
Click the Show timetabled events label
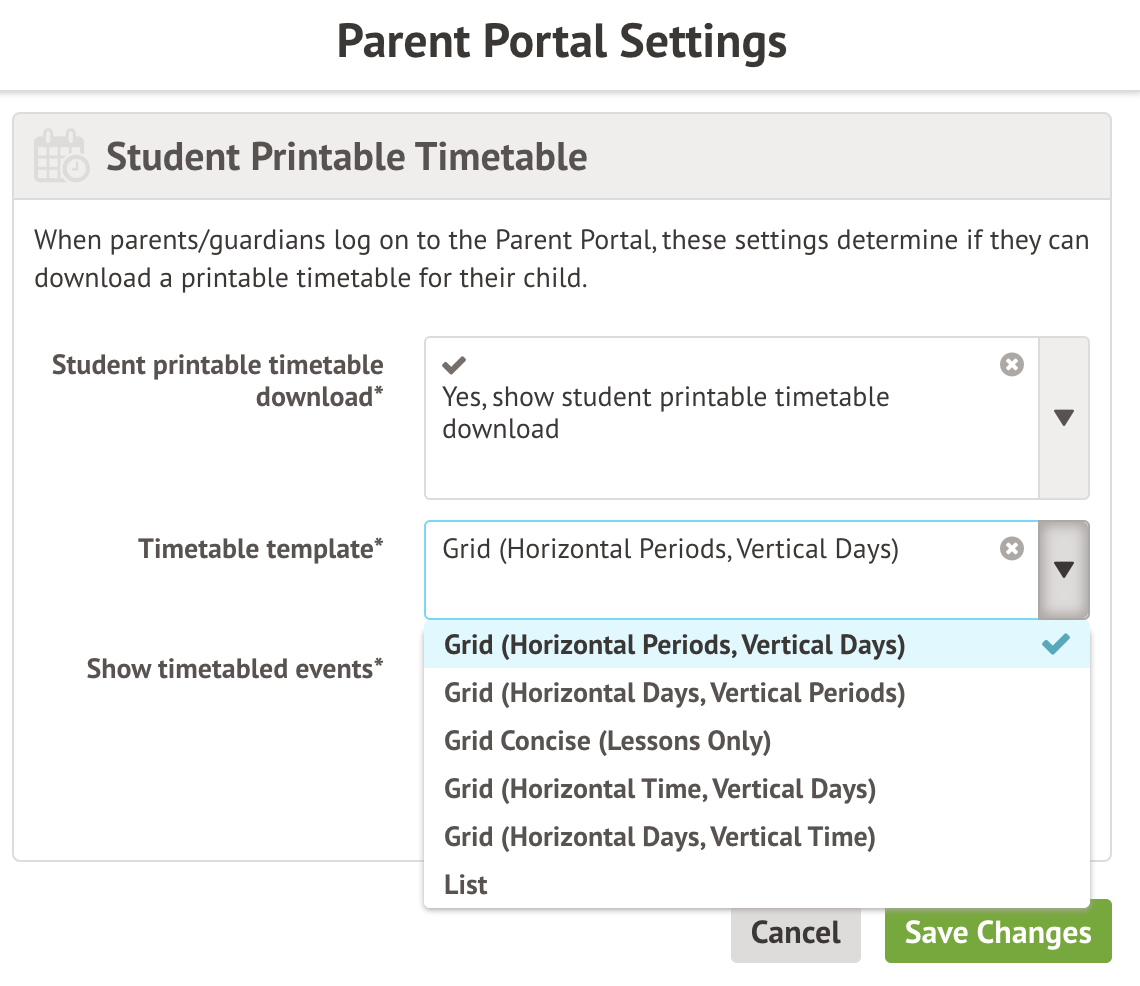tap(235, 668)
